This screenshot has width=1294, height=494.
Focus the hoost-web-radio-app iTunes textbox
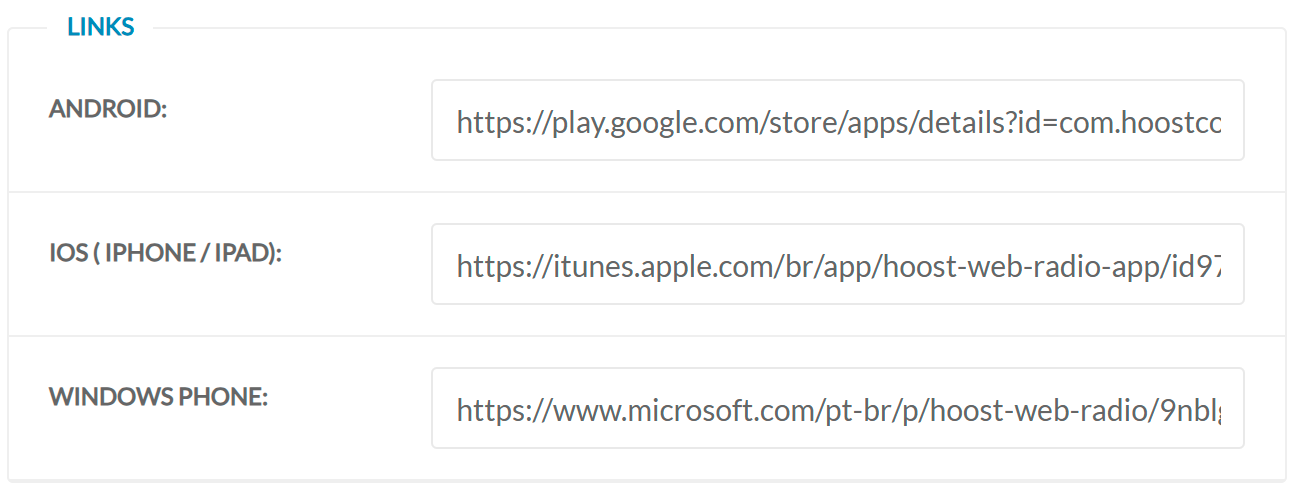pyautogui.click(x=837, y=265)
